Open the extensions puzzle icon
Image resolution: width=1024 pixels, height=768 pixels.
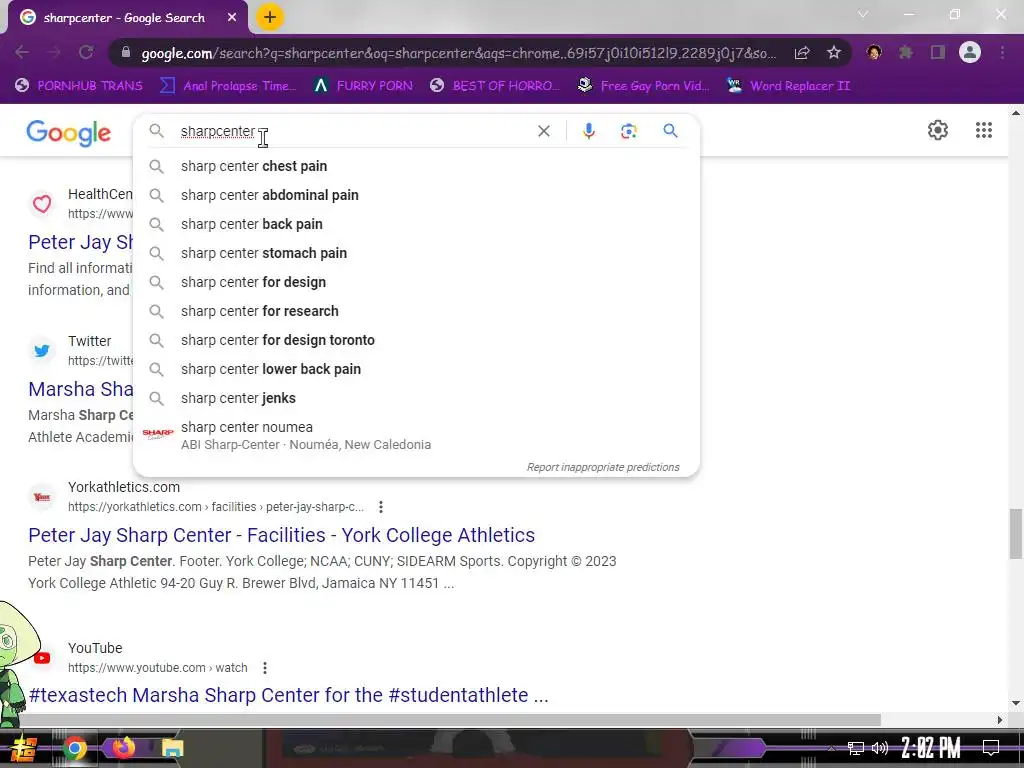[x=906, y=52]
